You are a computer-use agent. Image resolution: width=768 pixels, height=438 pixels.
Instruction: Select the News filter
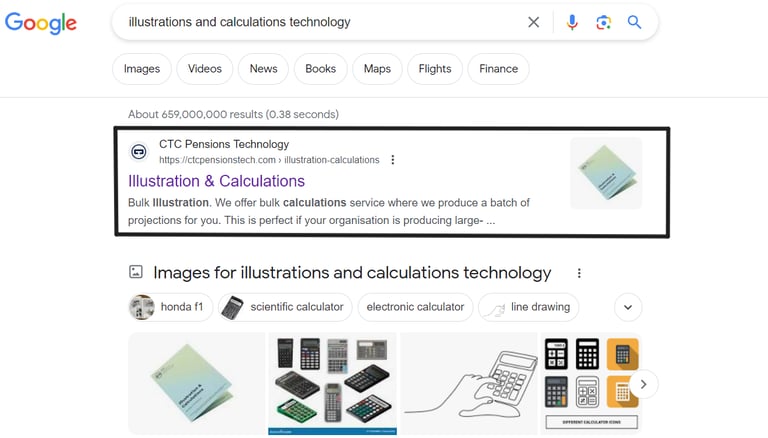point(264,69)
